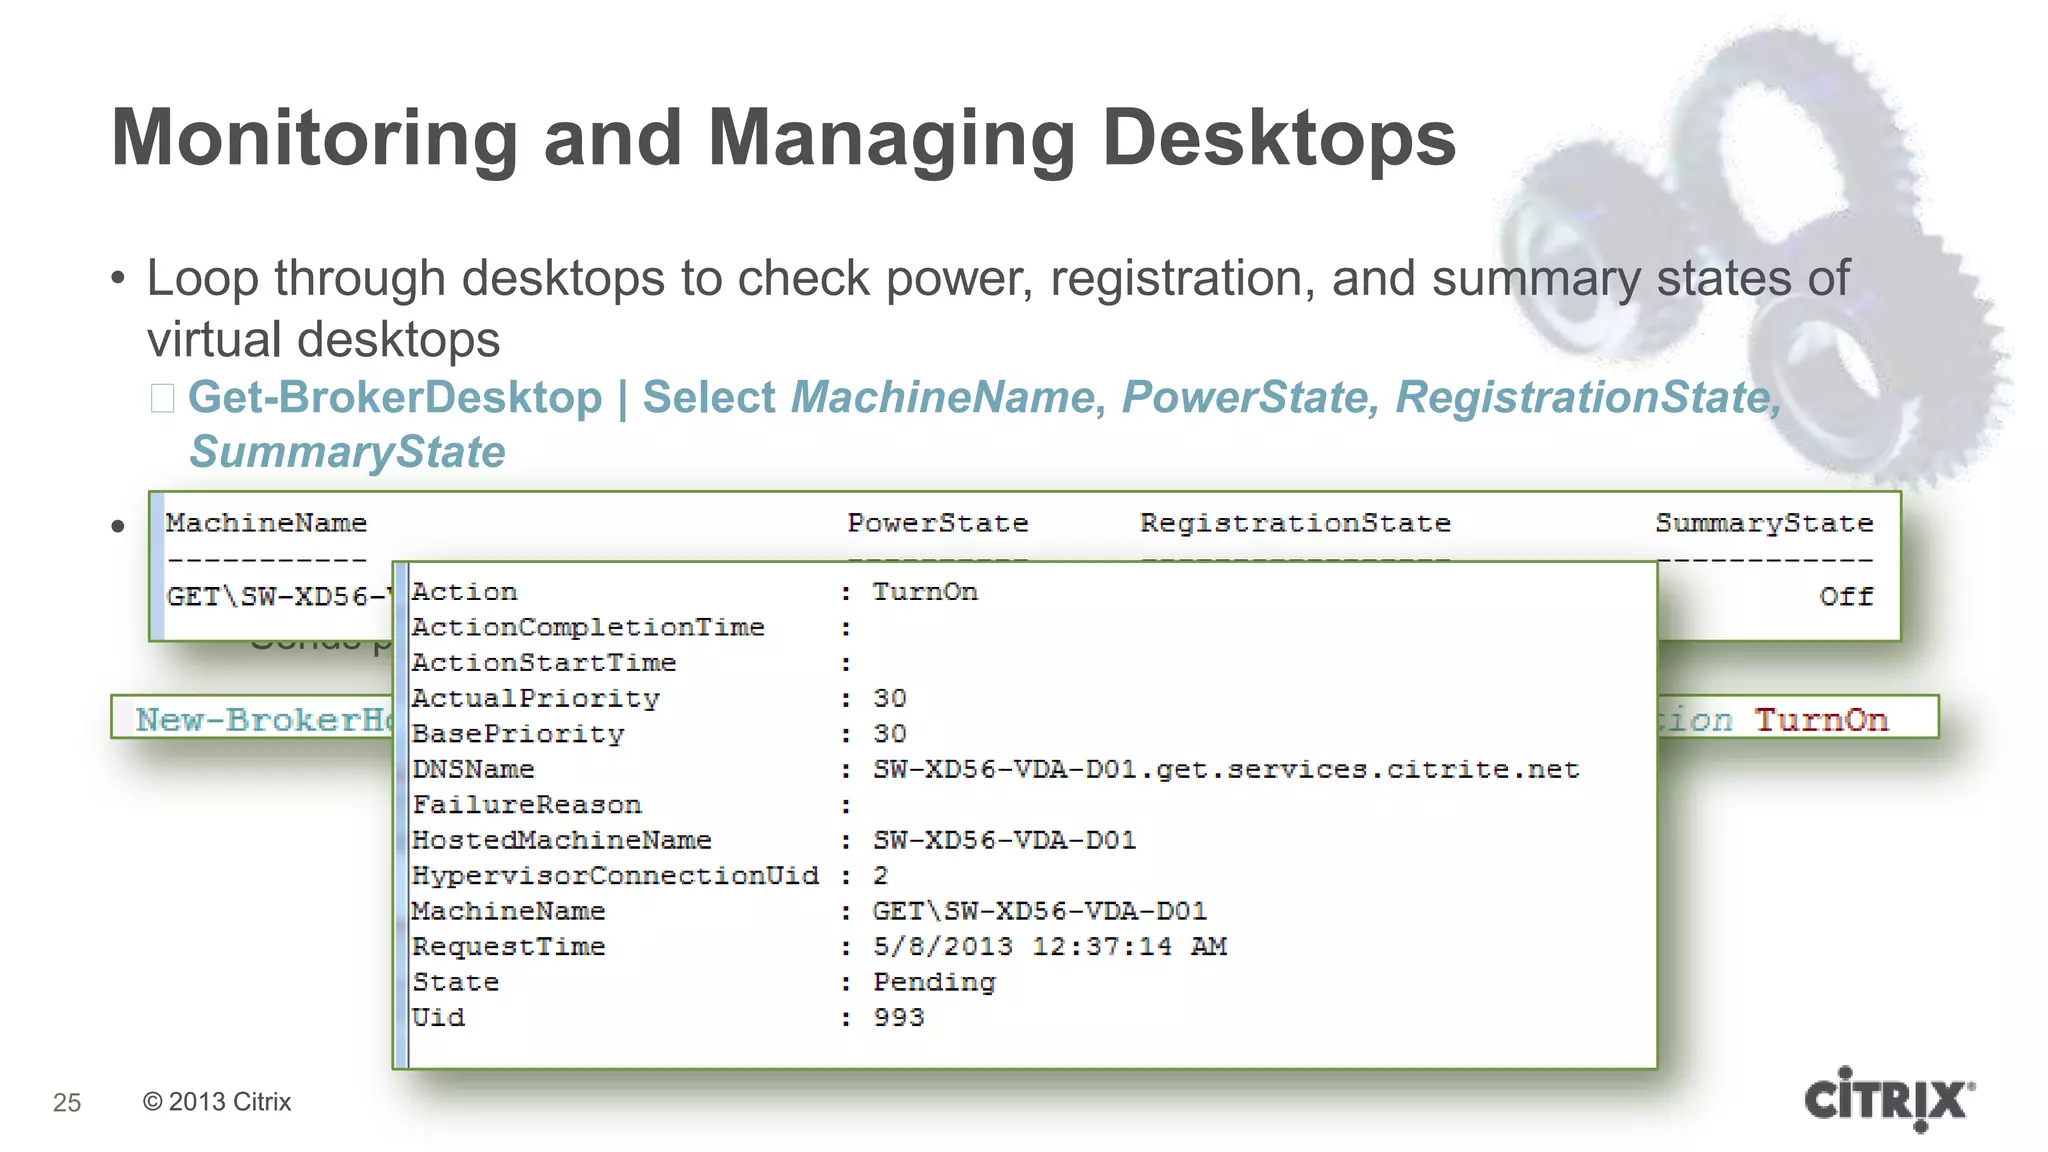Image resolution: width=2048 pixels, height=1152 pixels.
Task: Click the Off value under SummaryState
Action: (x=1846, y=597)
